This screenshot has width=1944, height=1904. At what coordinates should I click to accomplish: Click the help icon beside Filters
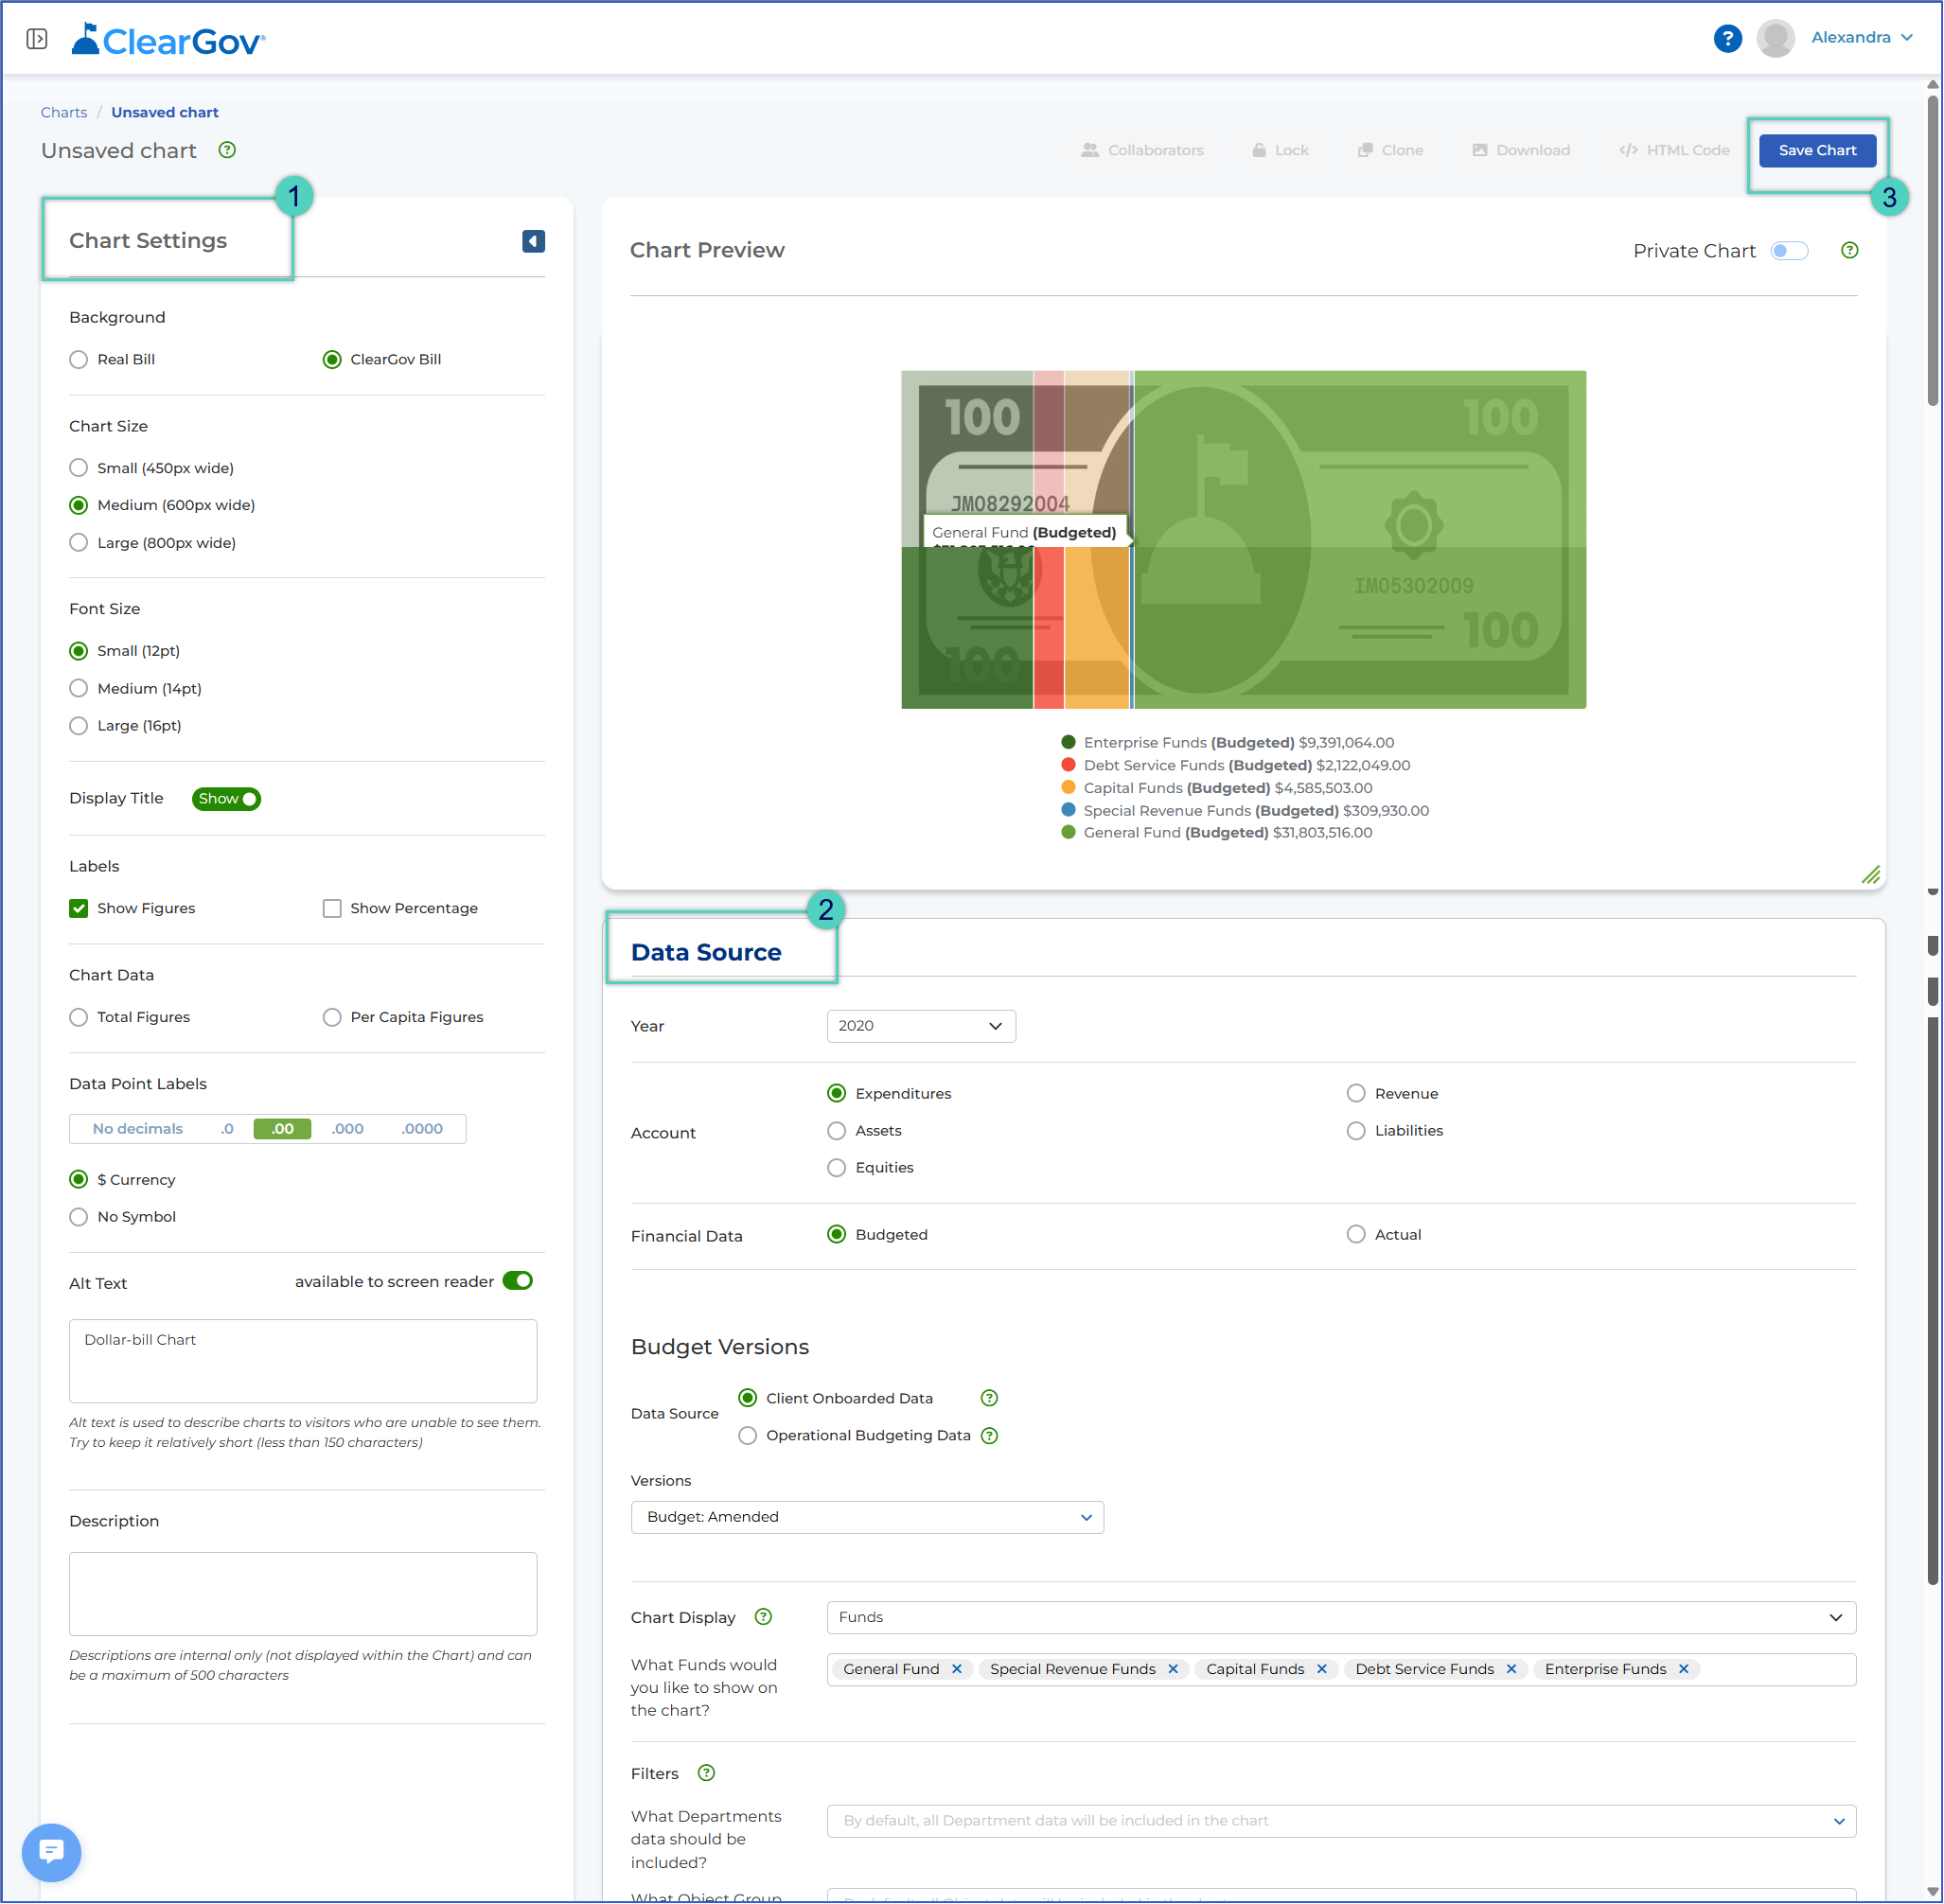(x=706, y=1773)
